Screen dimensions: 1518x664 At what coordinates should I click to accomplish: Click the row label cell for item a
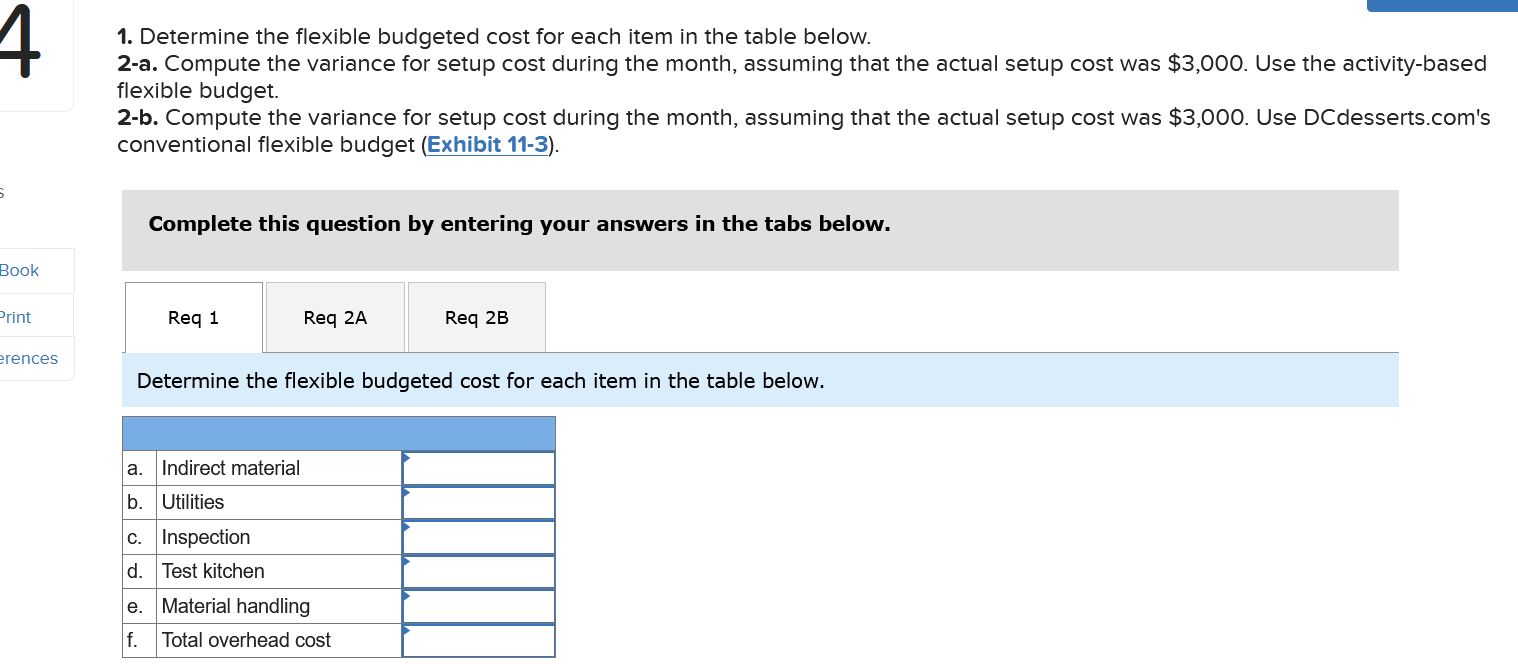coord(138,468)
